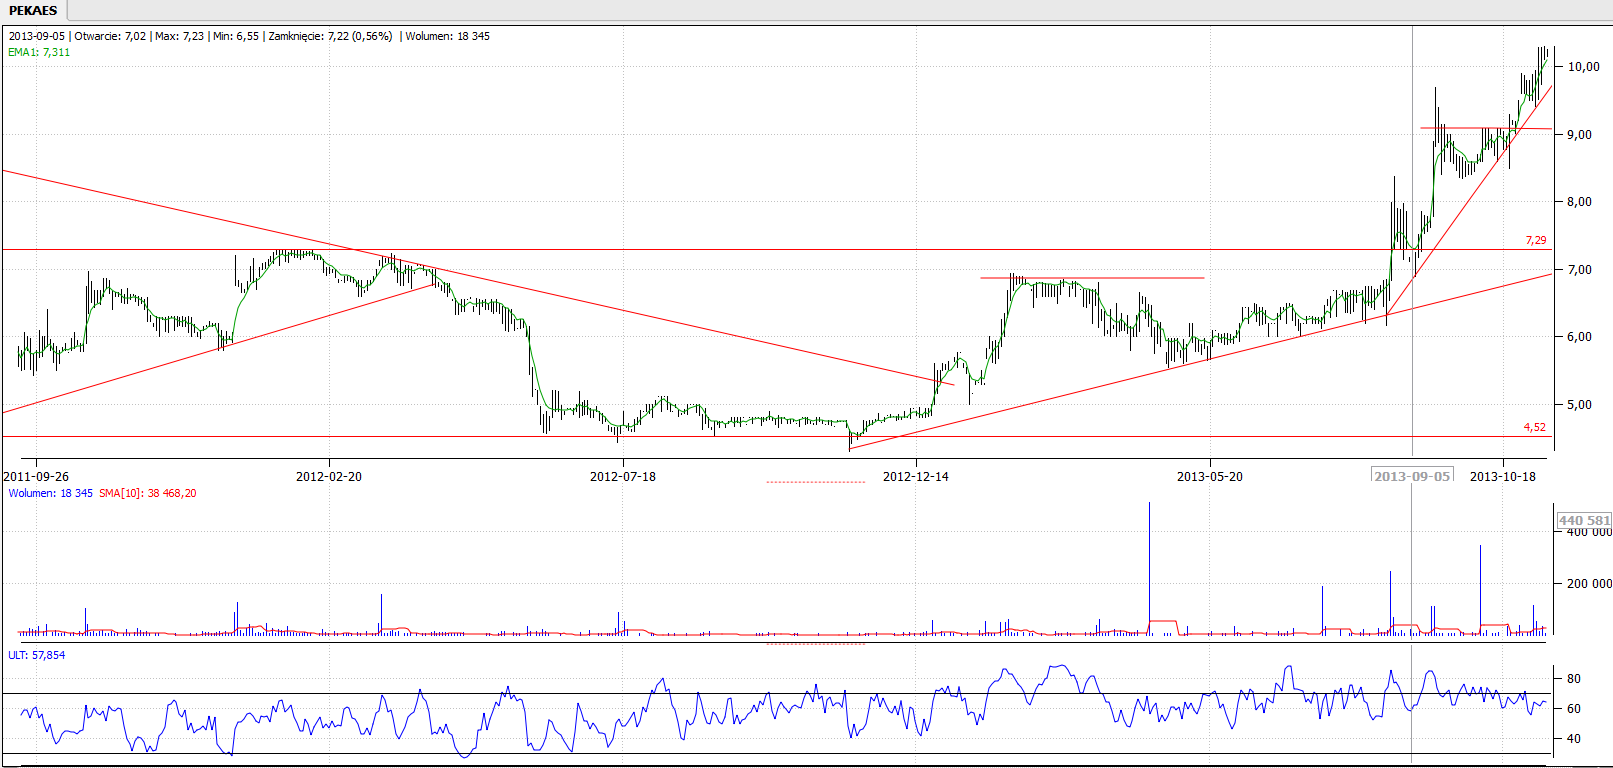The width and height of the screenshot is (1613, 768).
Task: Click the 6,00 price axis label
Action: coord(1580,337)
